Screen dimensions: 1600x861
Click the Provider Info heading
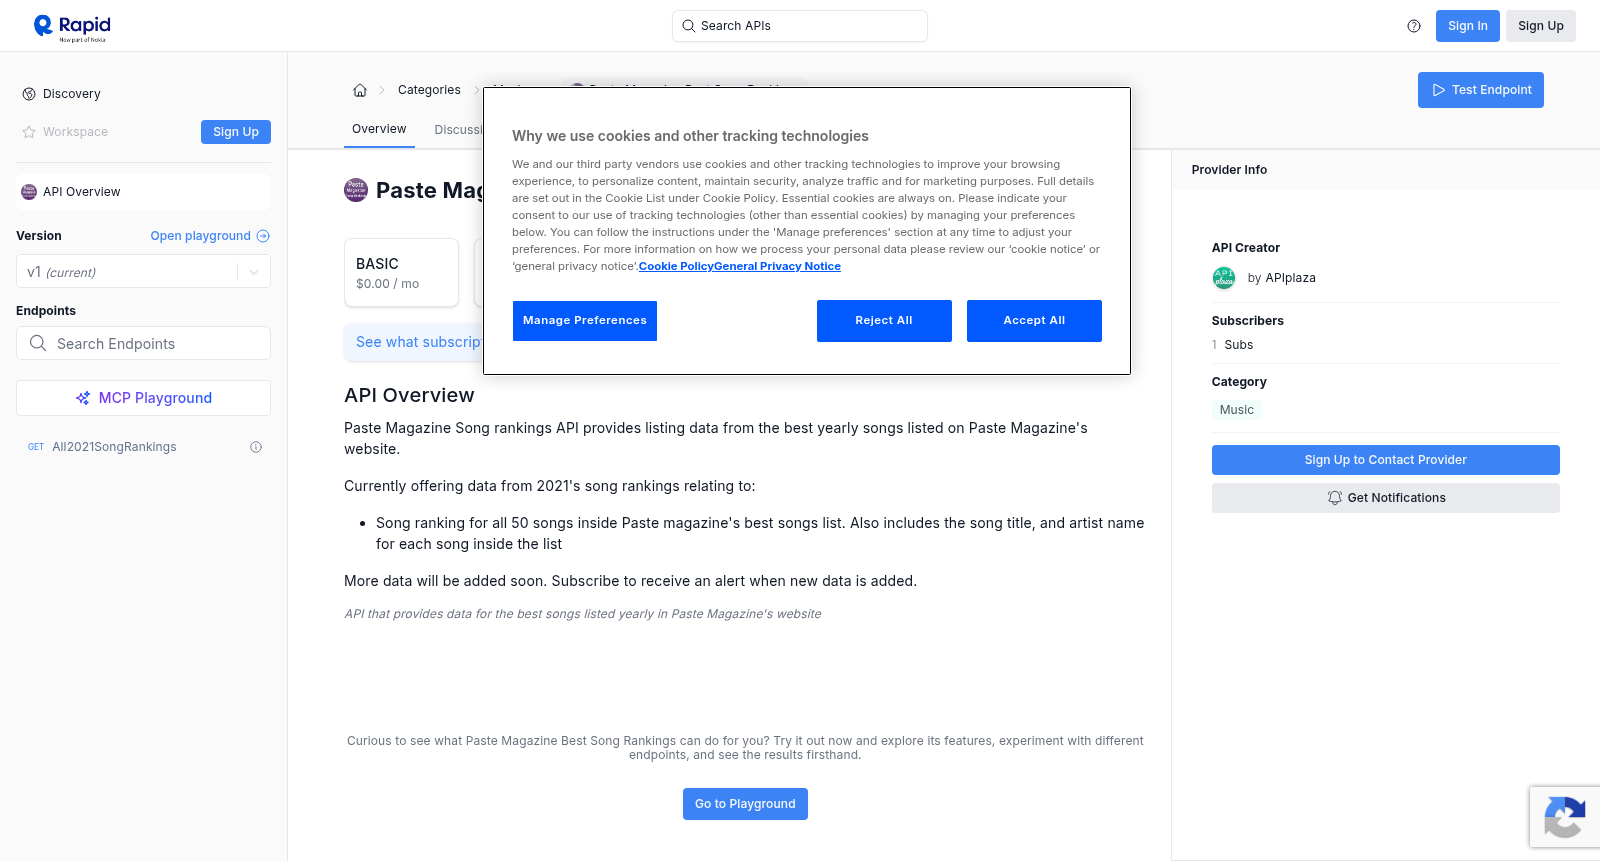(x=1229, y=170)
